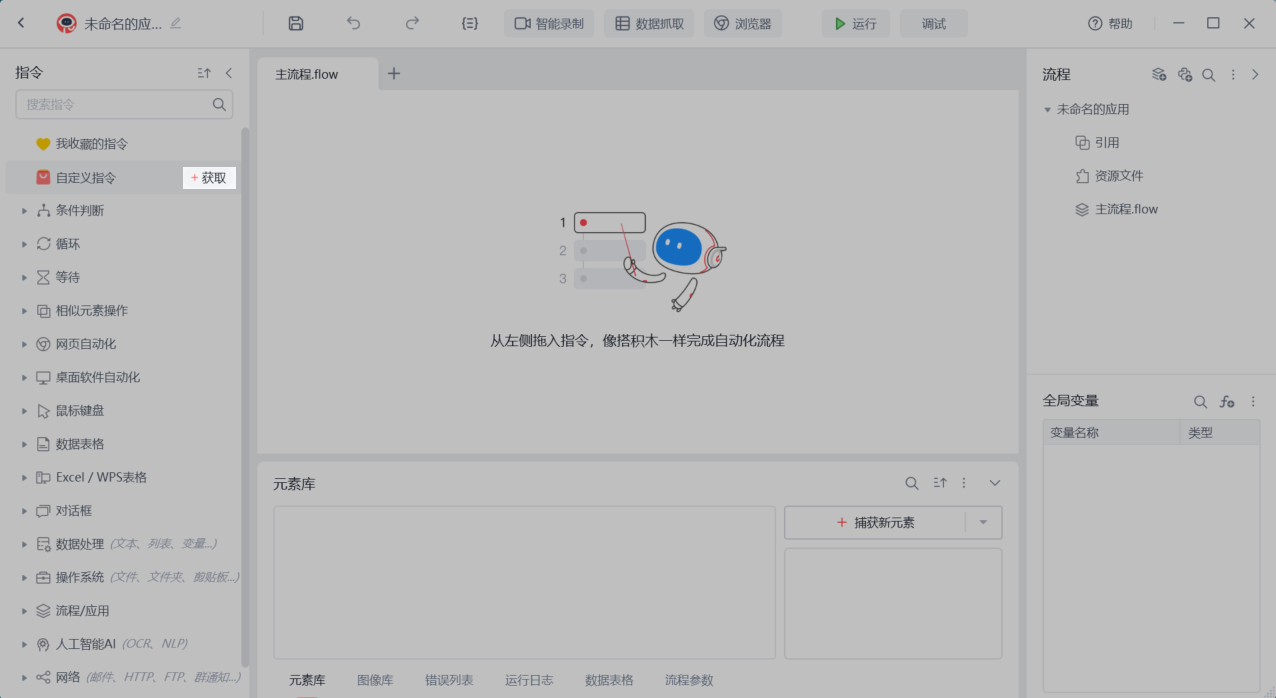Screen dimensions: 1276x698
Task: Click into the 搜索指令 search field
Action: click(115, 104)
